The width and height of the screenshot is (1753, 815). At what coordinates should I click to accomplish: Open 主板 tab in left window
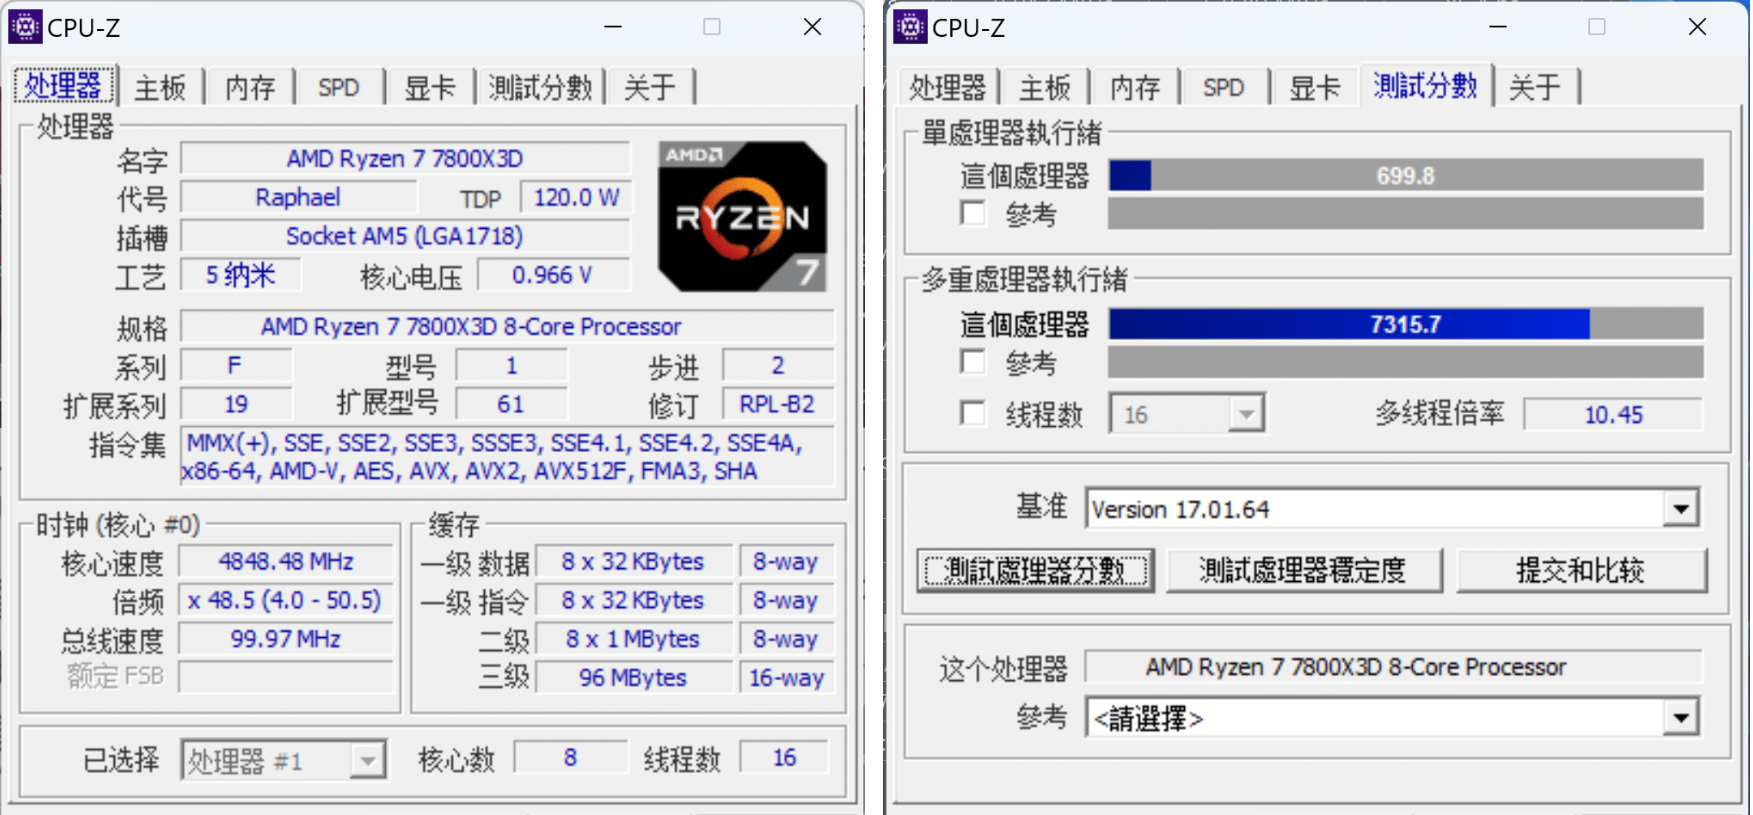tap(160, 88)
